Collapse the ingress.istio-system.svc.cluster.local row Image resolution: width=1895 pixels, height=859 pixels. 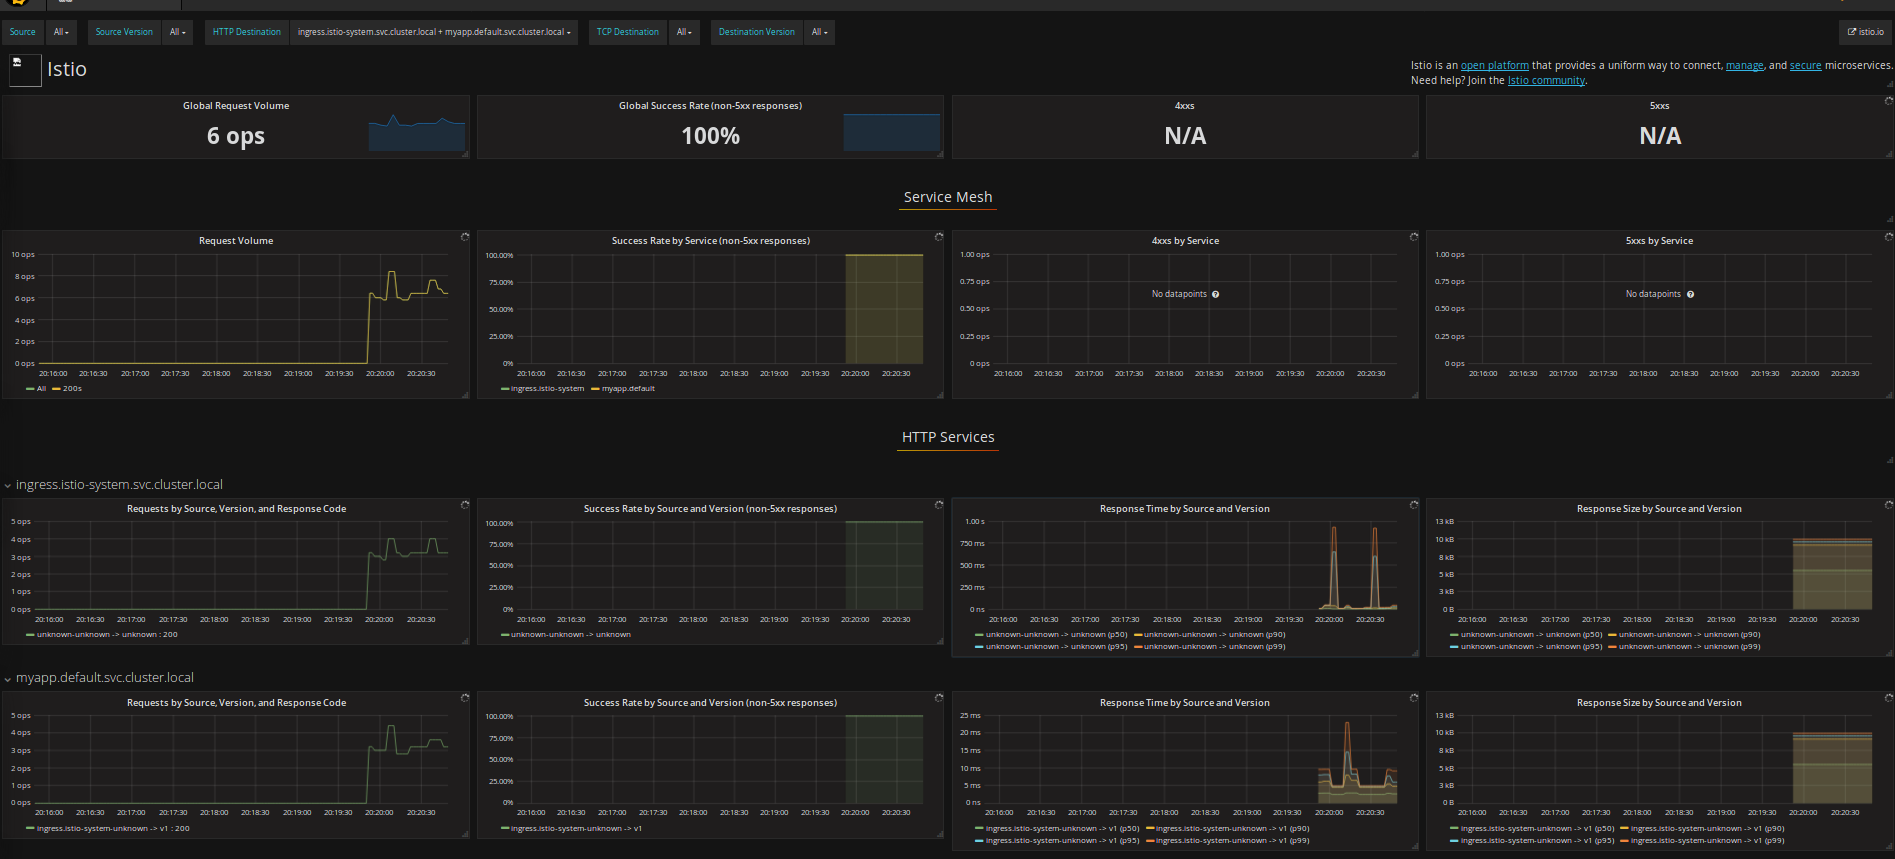pos(119,485)
